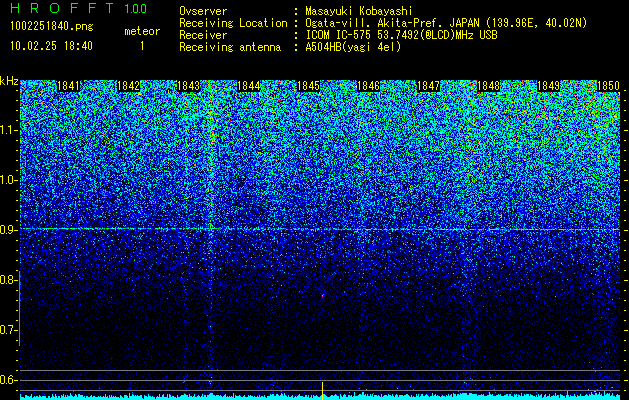Screen dimensions: 629x400
Task: Click the meteor count value 1
Action: [x=142, y=46]
